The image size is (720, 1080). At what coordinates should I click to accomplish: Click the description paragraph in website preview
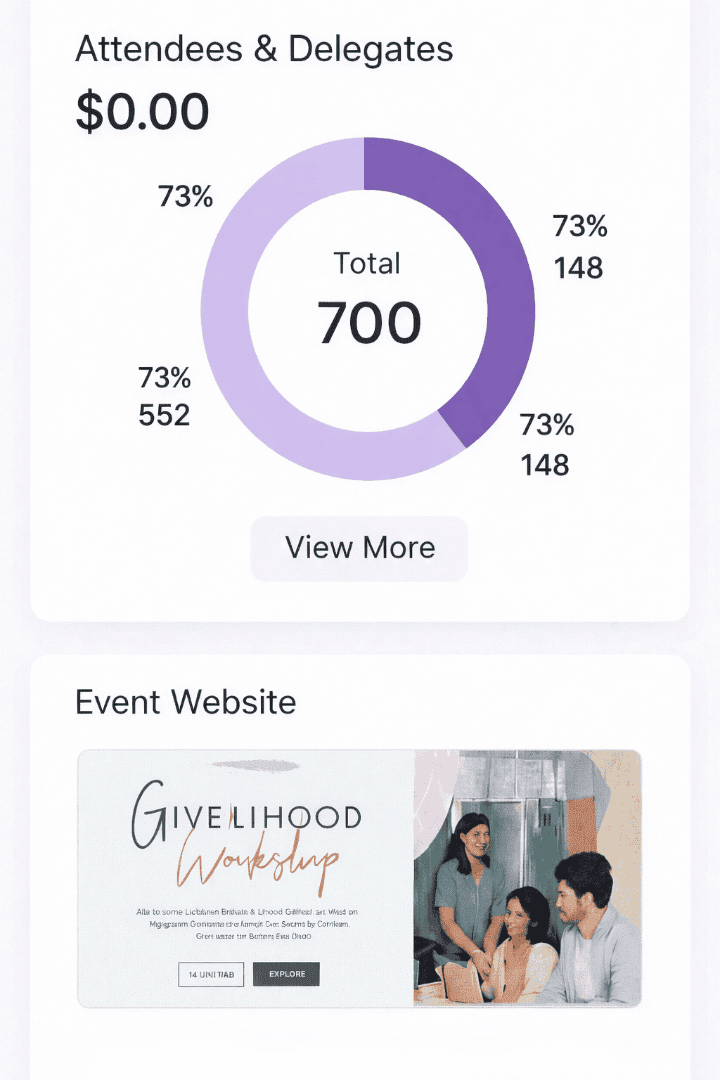248,925
